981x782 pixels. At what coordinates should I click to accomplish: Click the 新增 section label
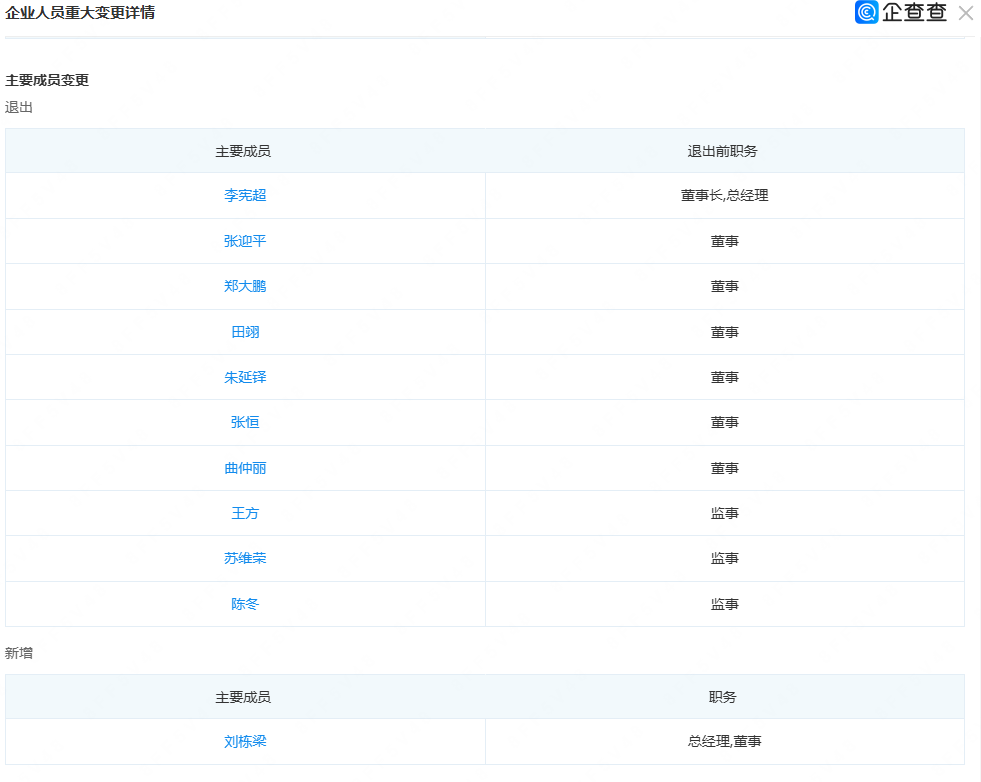tap(19, 653)
